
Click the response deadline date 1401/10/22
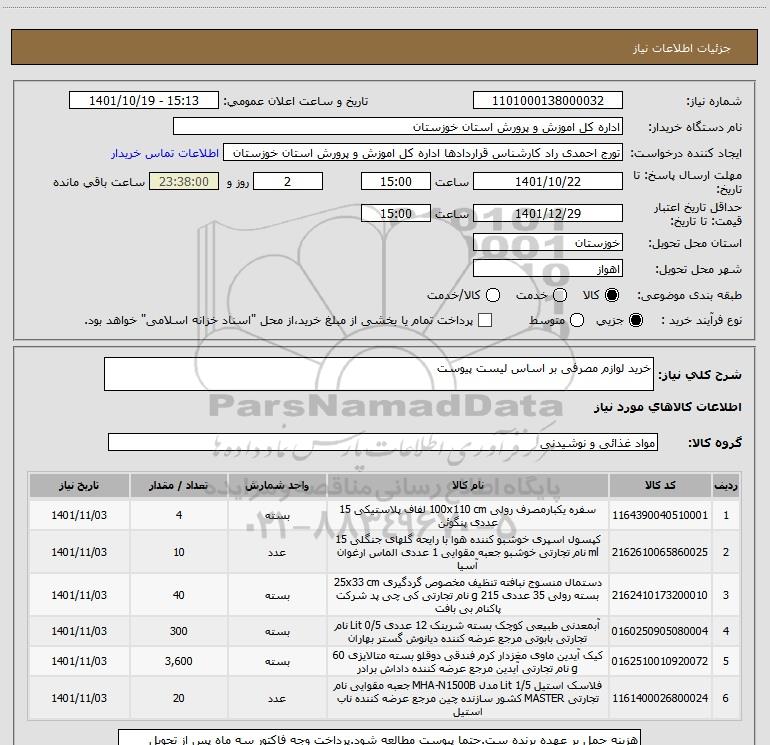click(x=548, y=182)
